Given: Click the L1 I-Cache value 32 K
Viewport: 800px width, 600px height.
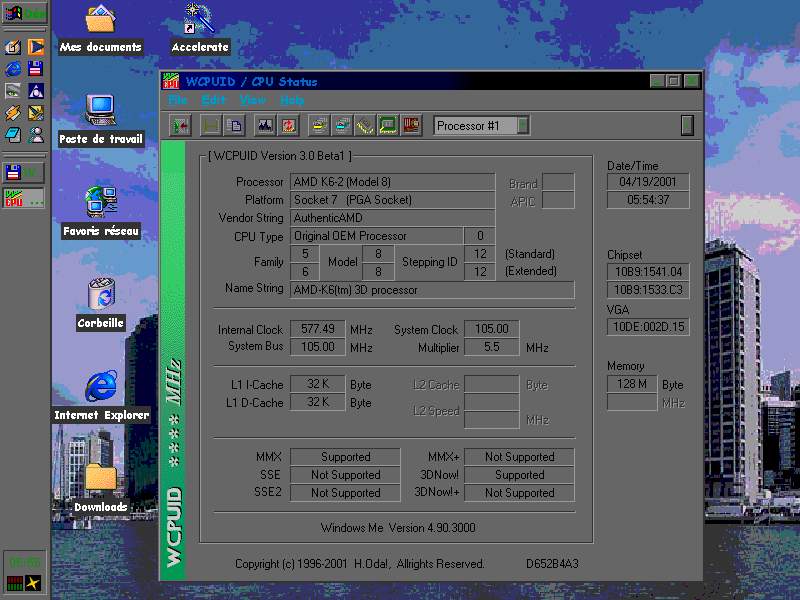Looking at the screenshot, I should click(317, 384).
